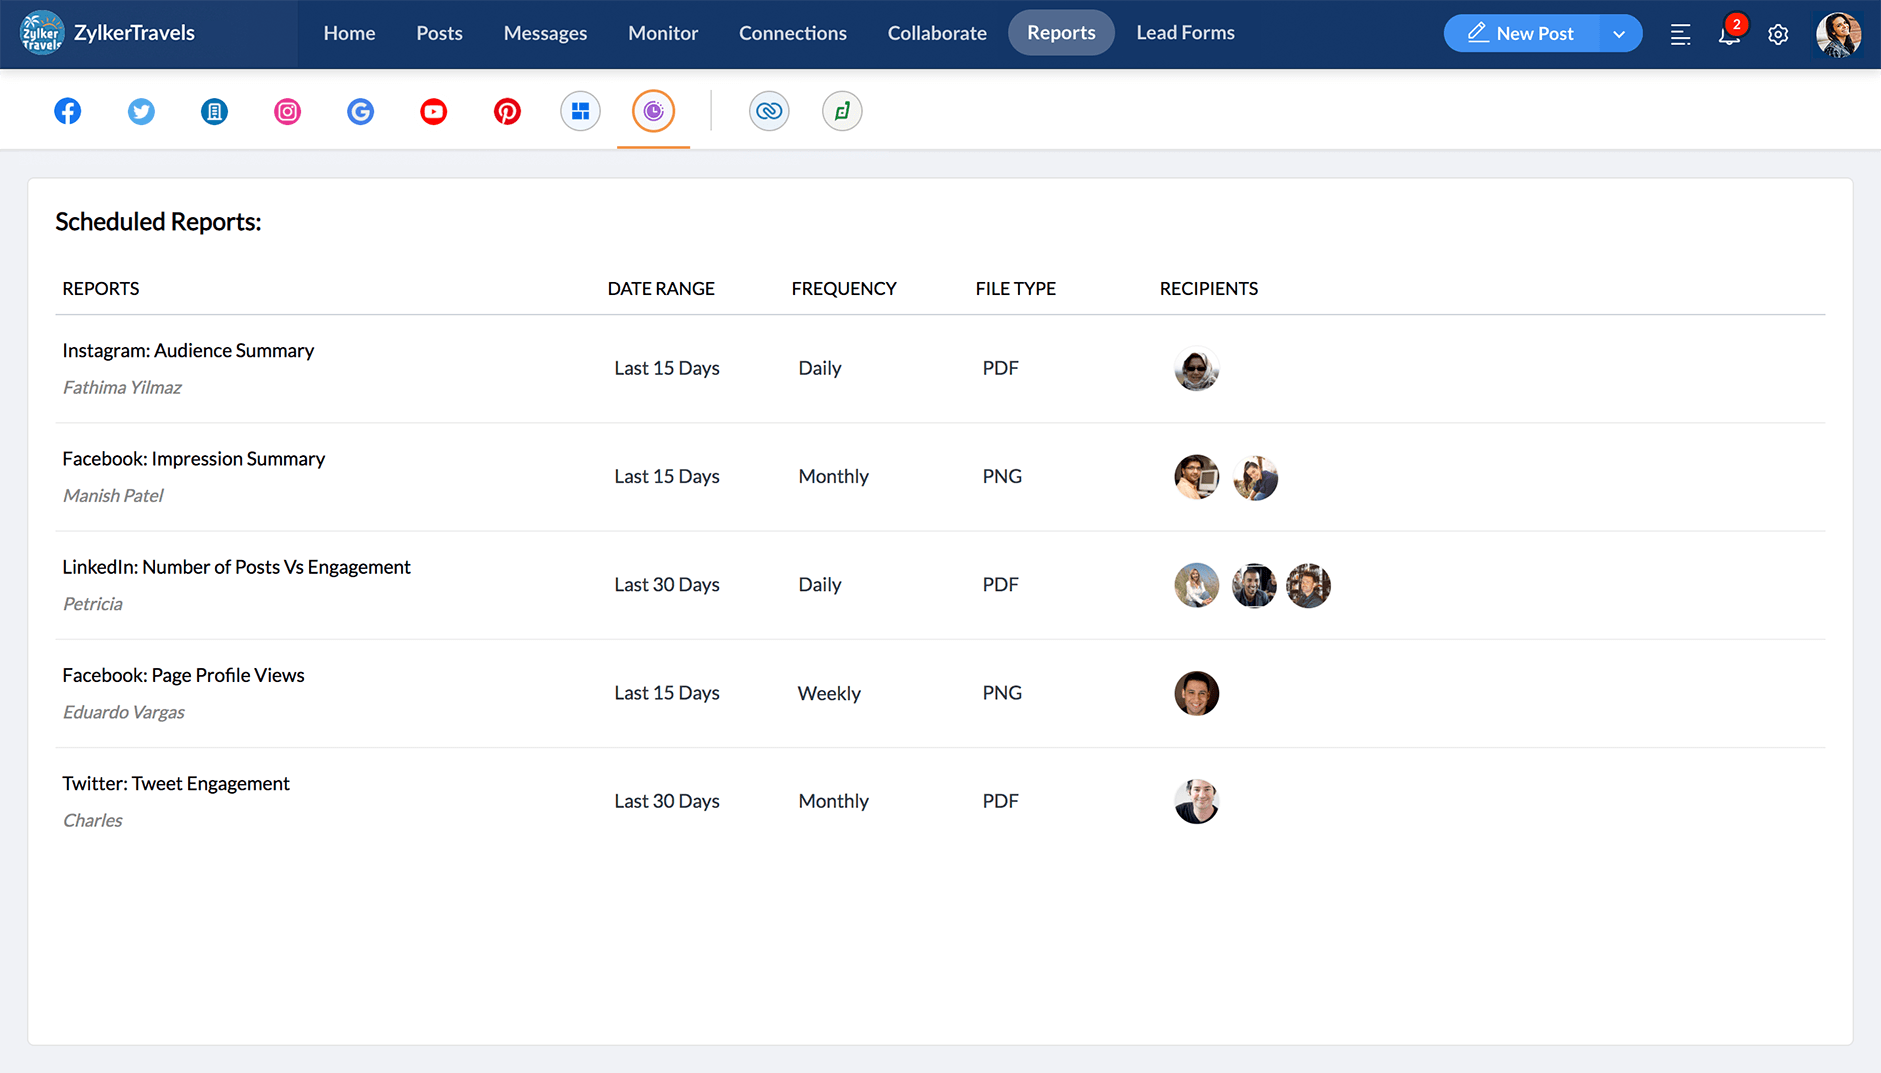Open Instagram: Audience Summary report
Screen dimensions: 1881x1073
[x=188, y=350]
